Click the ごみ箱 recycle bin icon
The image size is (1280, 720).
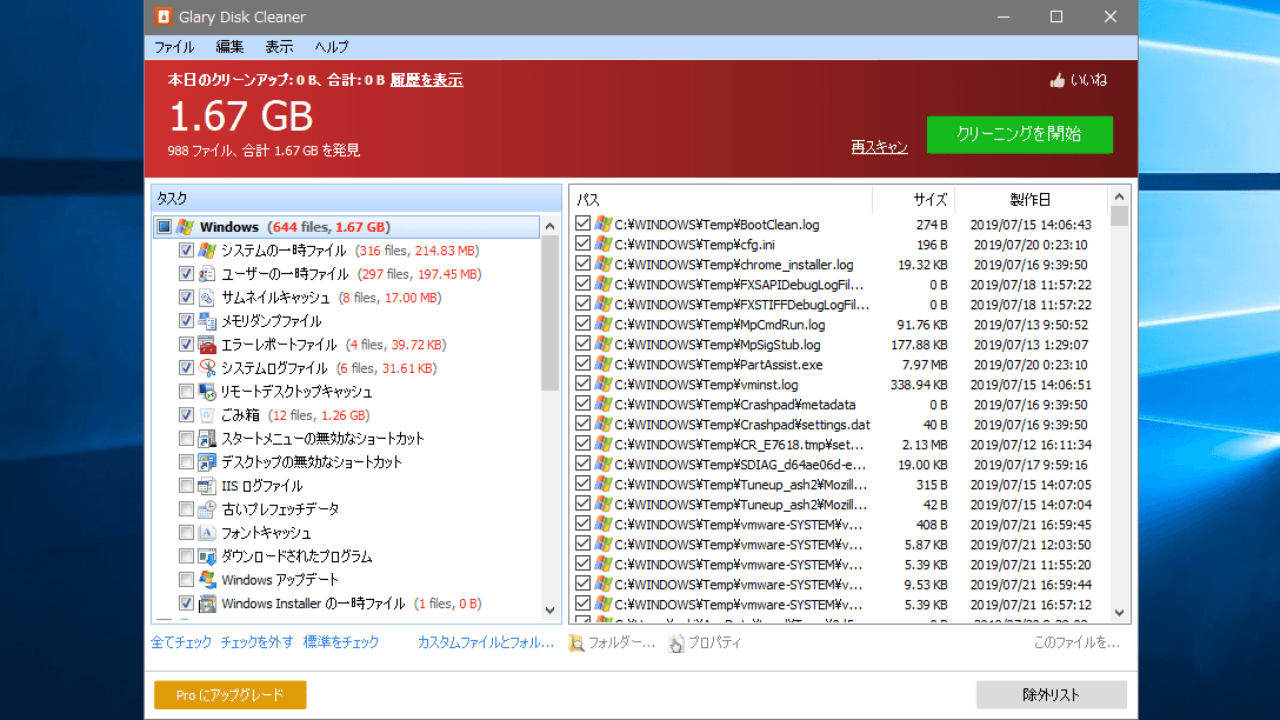pos(207,415)
